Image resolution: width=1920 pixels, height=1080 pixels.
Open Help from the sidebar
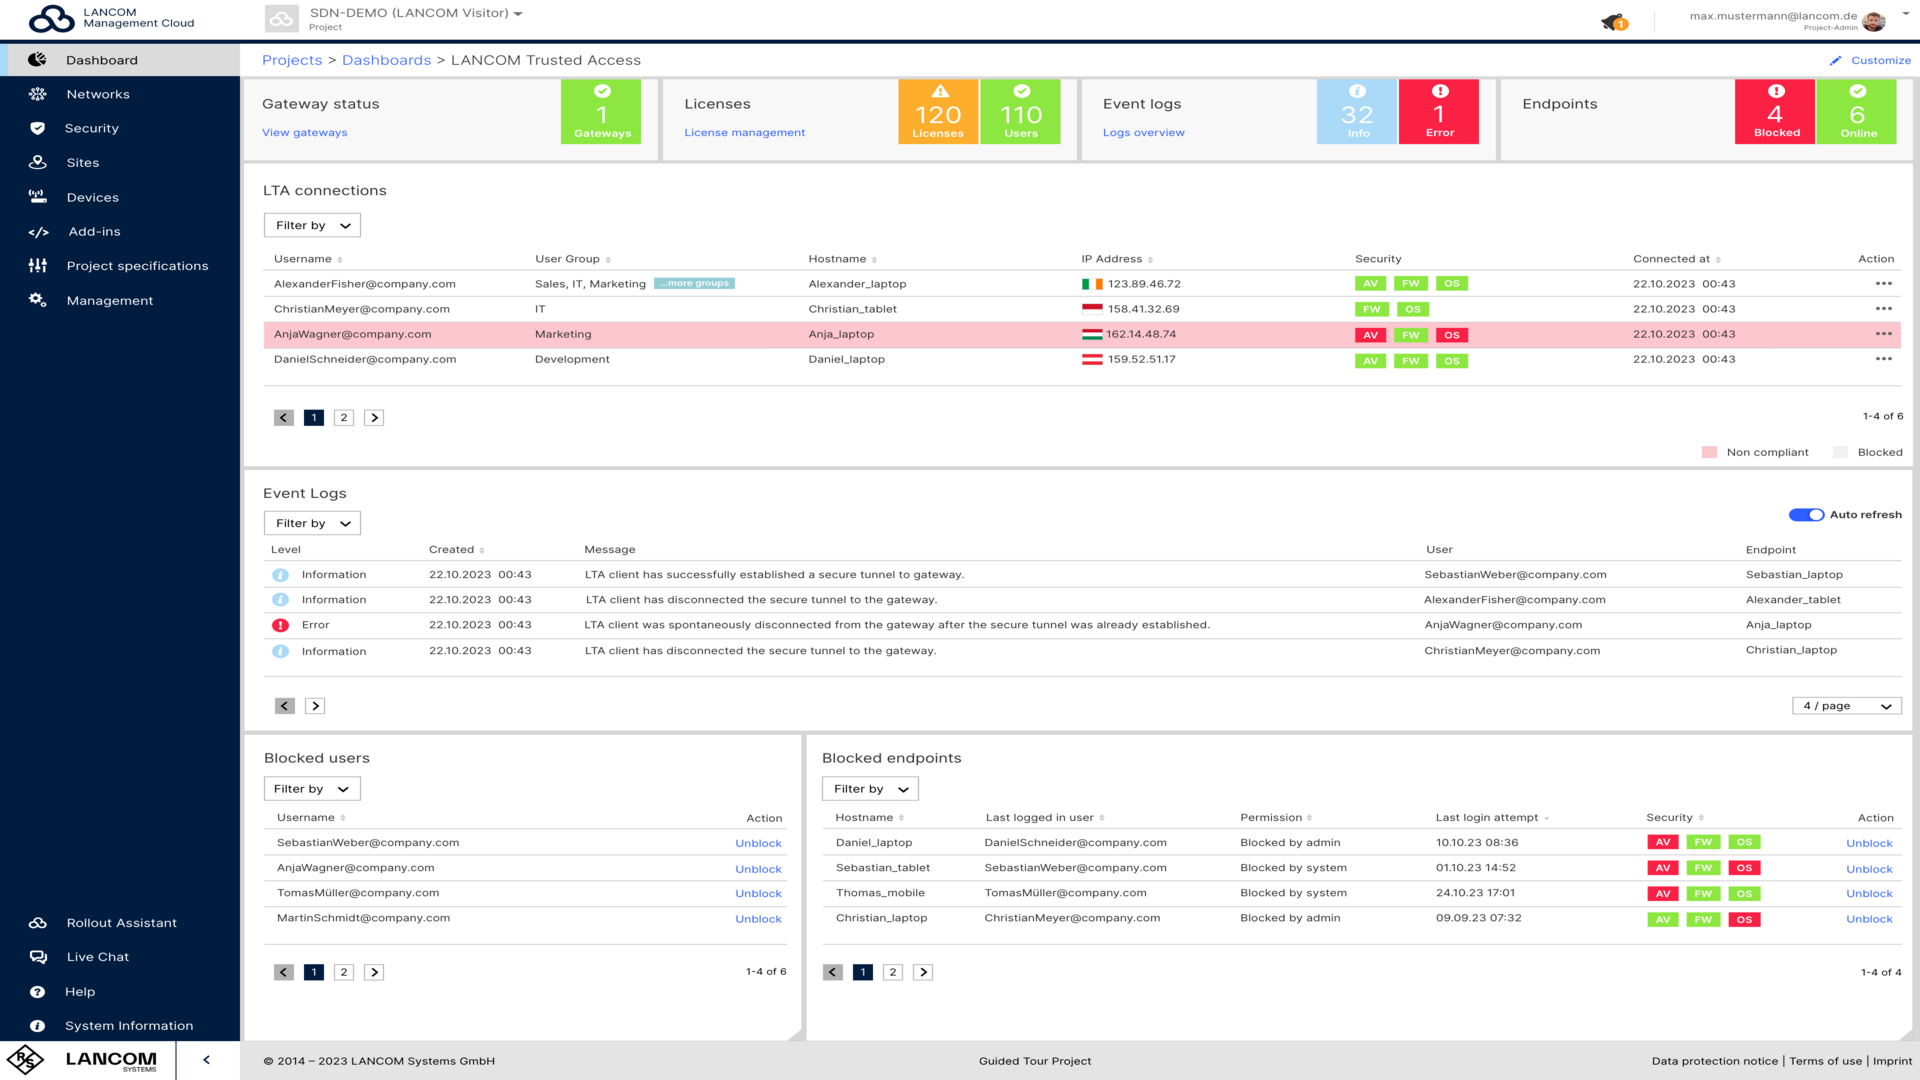click(x=80, y=991)
